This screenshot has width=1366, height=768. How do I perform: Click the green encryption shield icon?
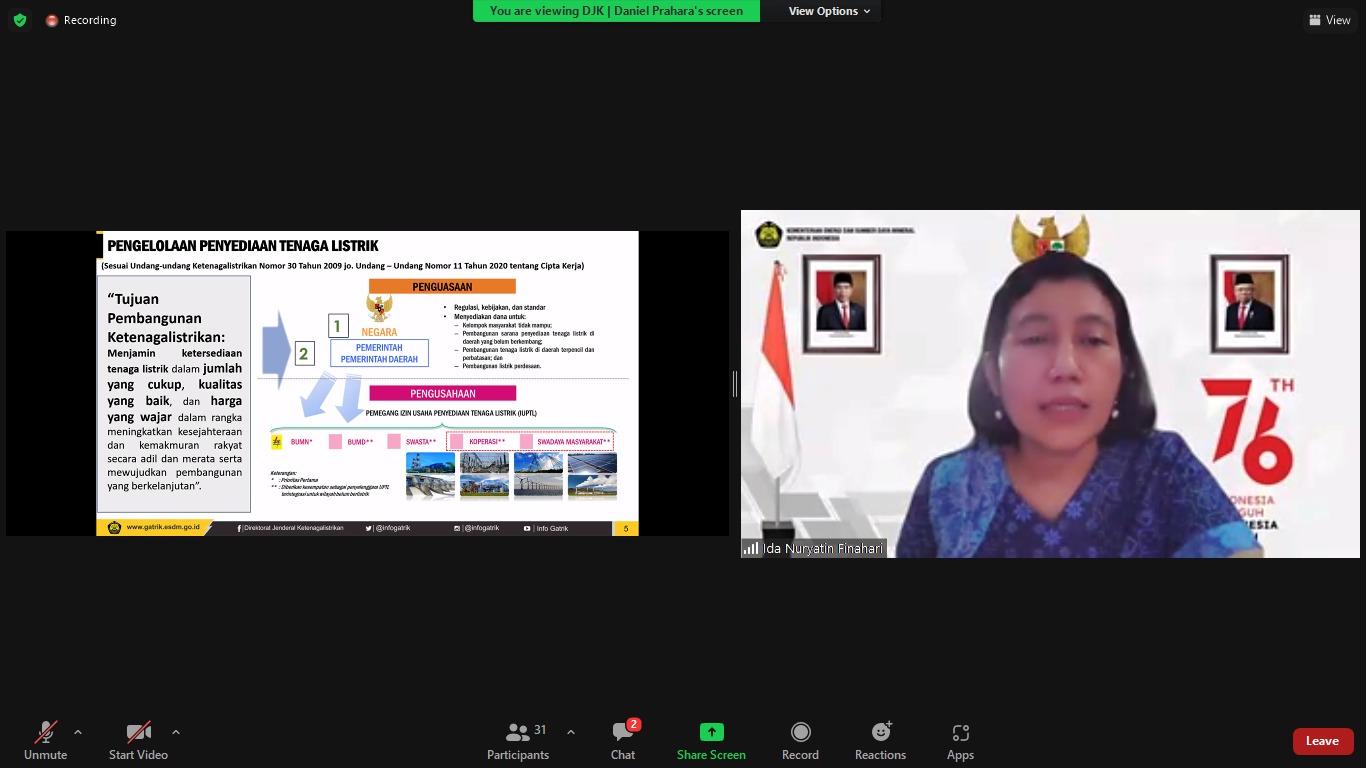point(20,20)
